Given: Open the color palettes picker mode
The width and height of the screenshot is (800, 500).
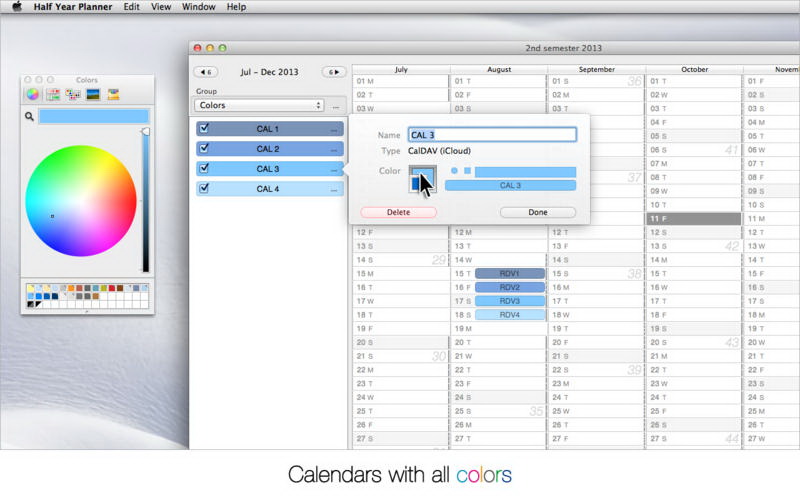Looking at the screenshot, I should 73,95.
